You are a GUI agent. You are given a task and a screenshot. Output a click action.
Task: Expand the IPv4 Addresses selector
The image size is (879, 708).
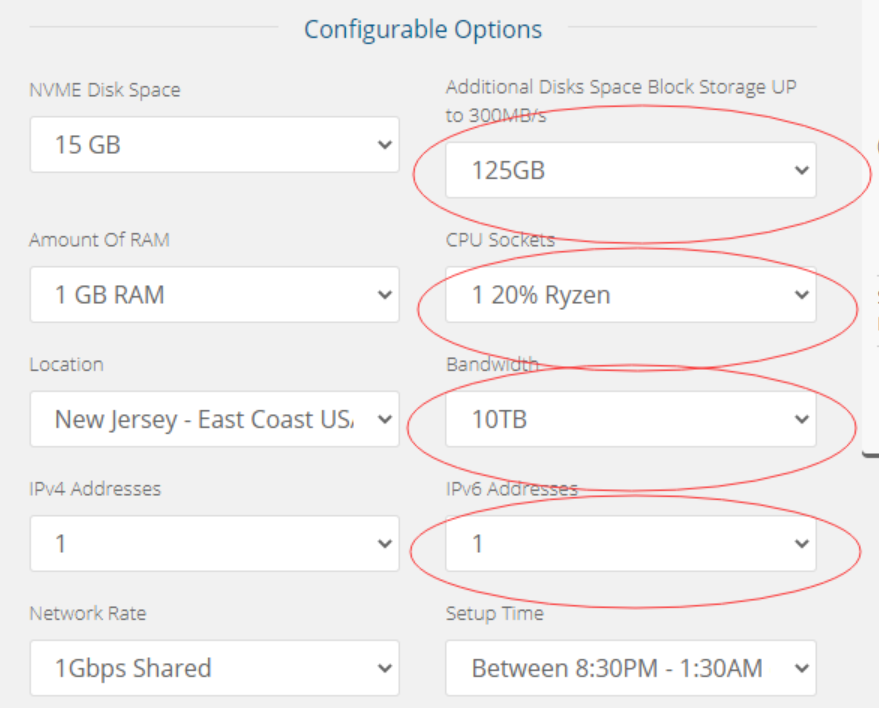pos(213,544)
